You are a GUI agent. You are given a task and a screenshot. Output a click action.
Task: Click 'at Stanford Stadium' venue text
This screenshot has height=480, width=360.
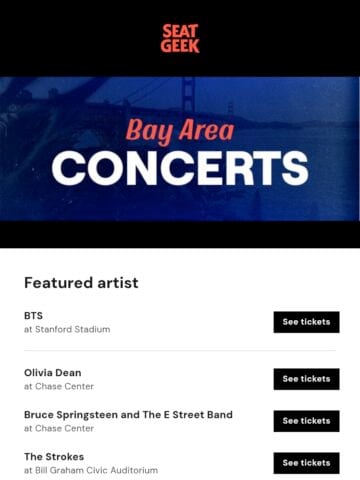[x=67, y=329]
